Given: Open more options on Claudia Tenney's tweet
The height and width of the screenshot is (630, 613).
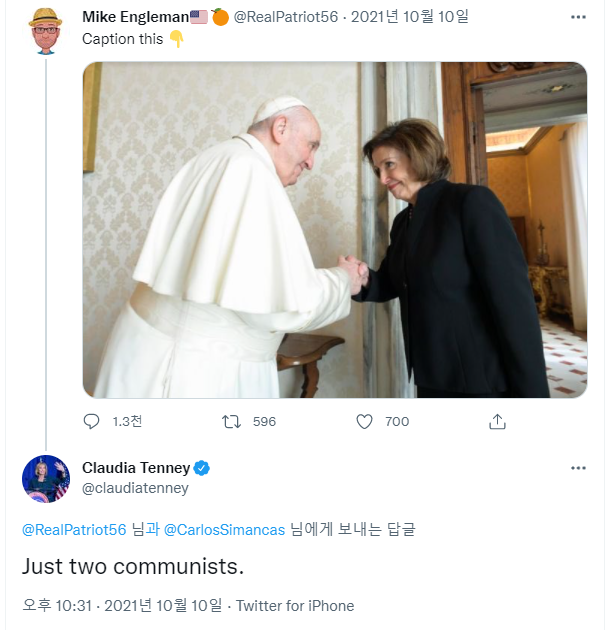Looking at the screenshot, I should coord(578,468).
